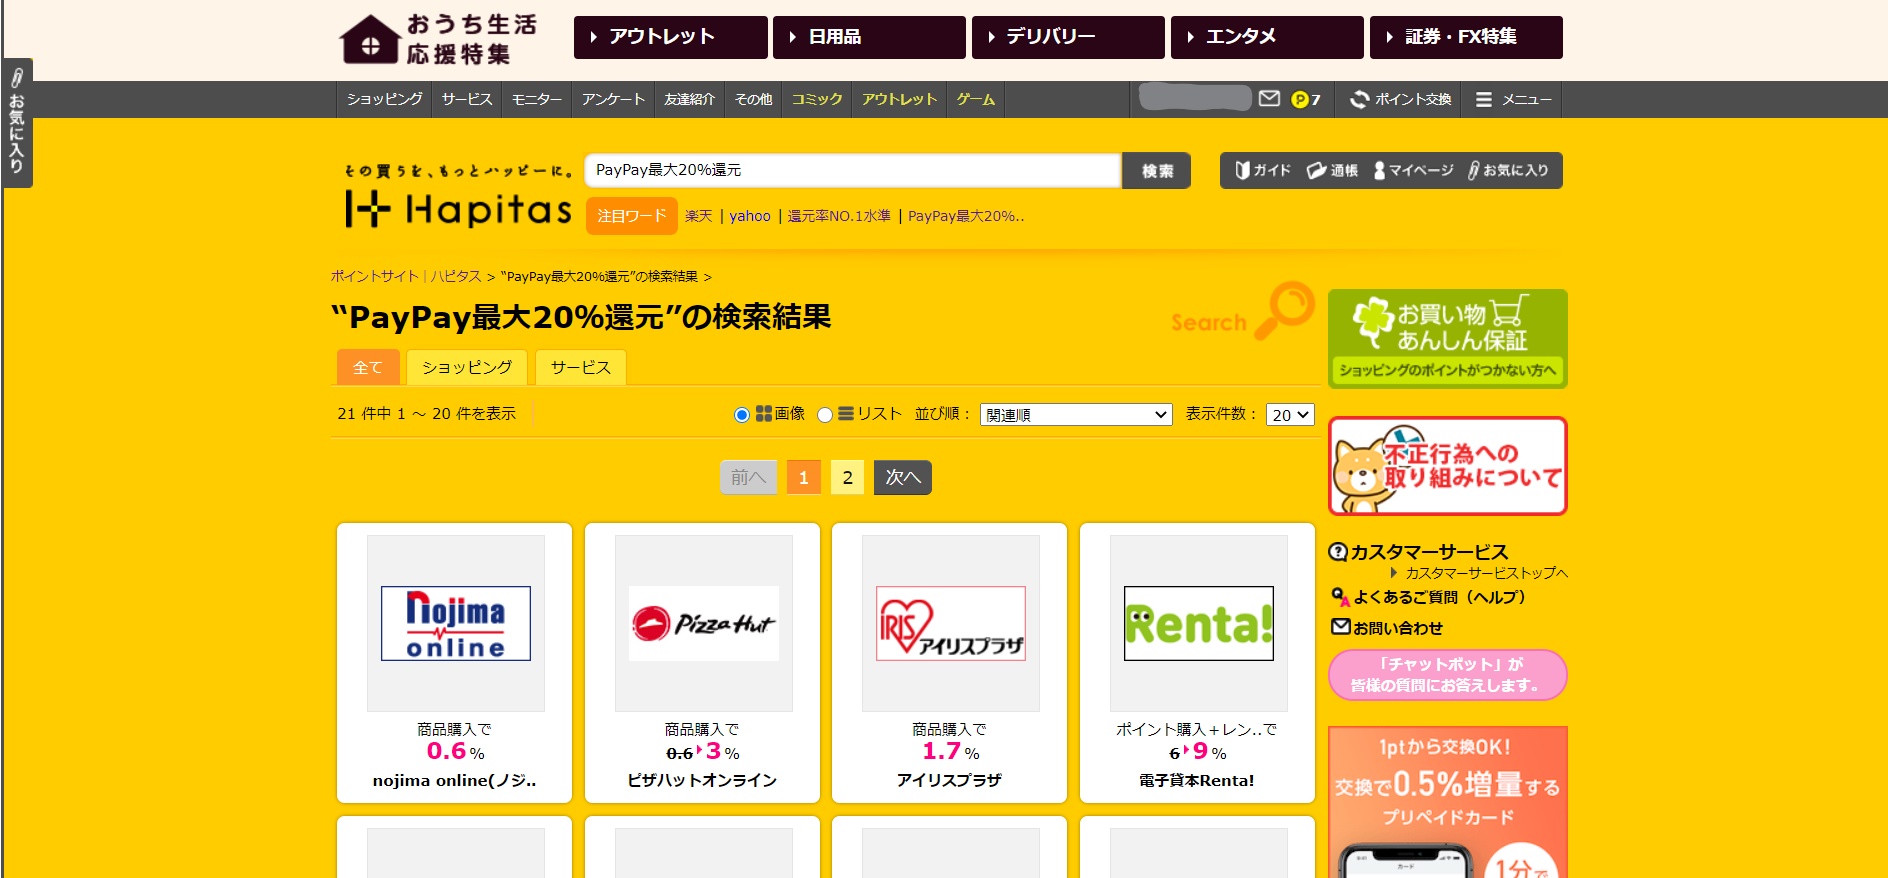
Task: Go to the ポイントサイト｜ハピタス breadcrumb
Action: pyautogui.click(x=406, y=276)
